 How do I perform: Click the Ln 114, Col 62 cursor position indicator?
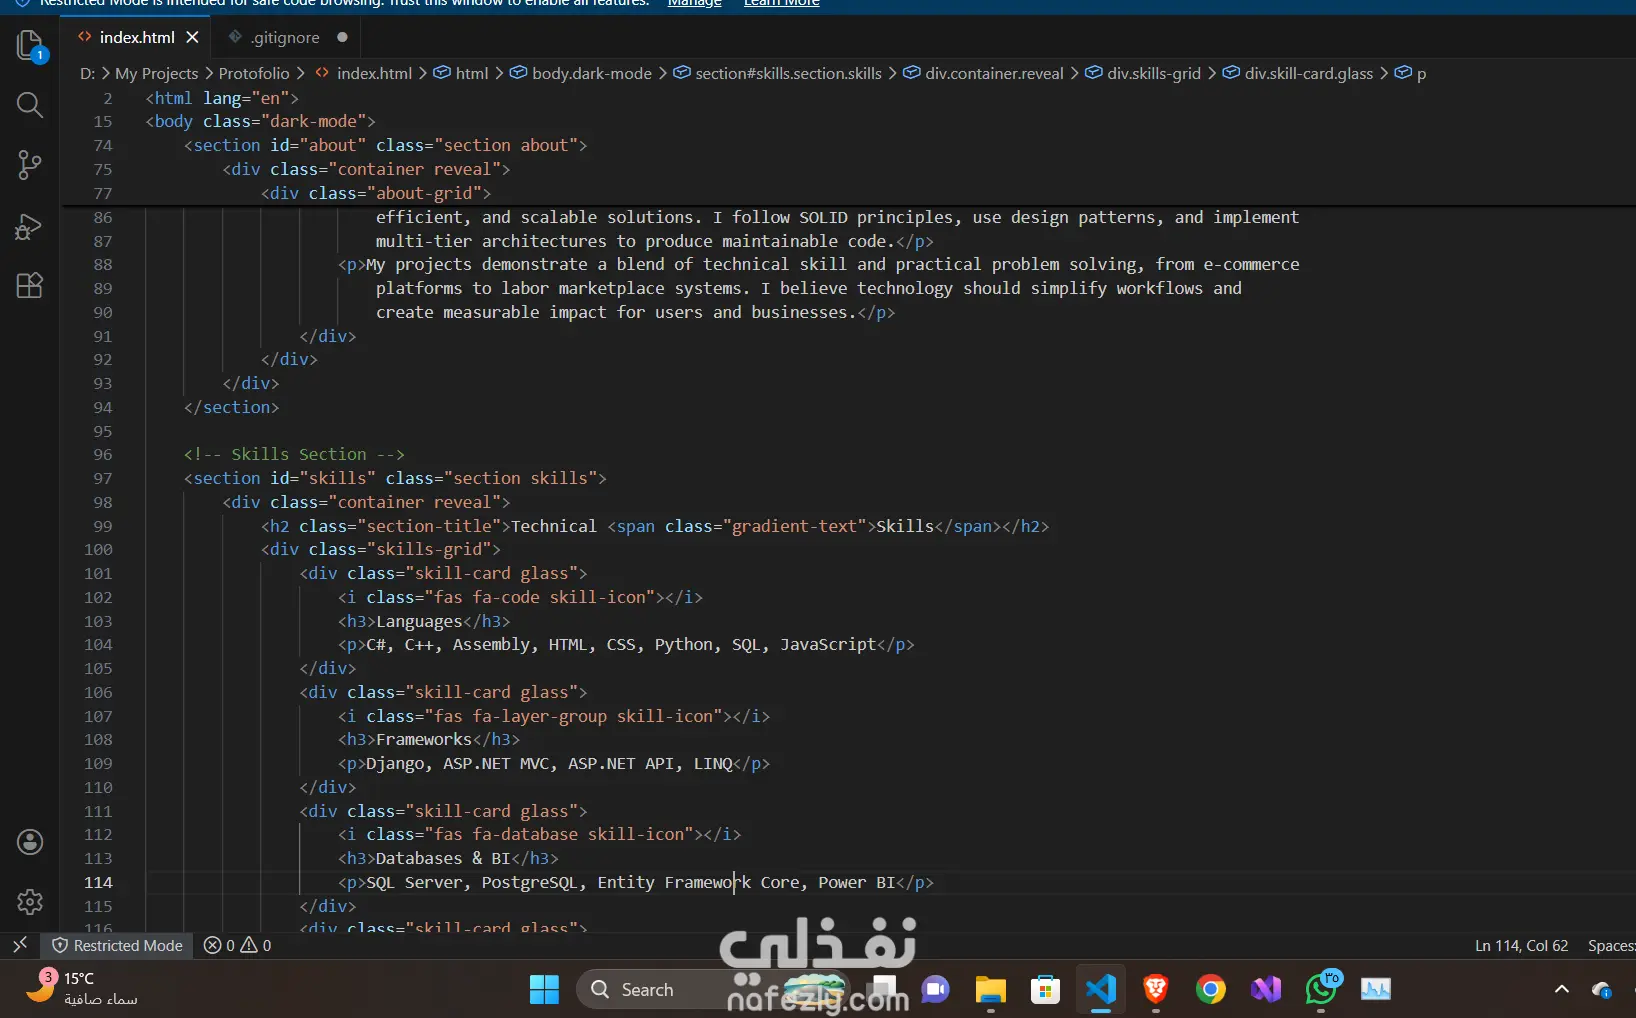pos(1521,945)
